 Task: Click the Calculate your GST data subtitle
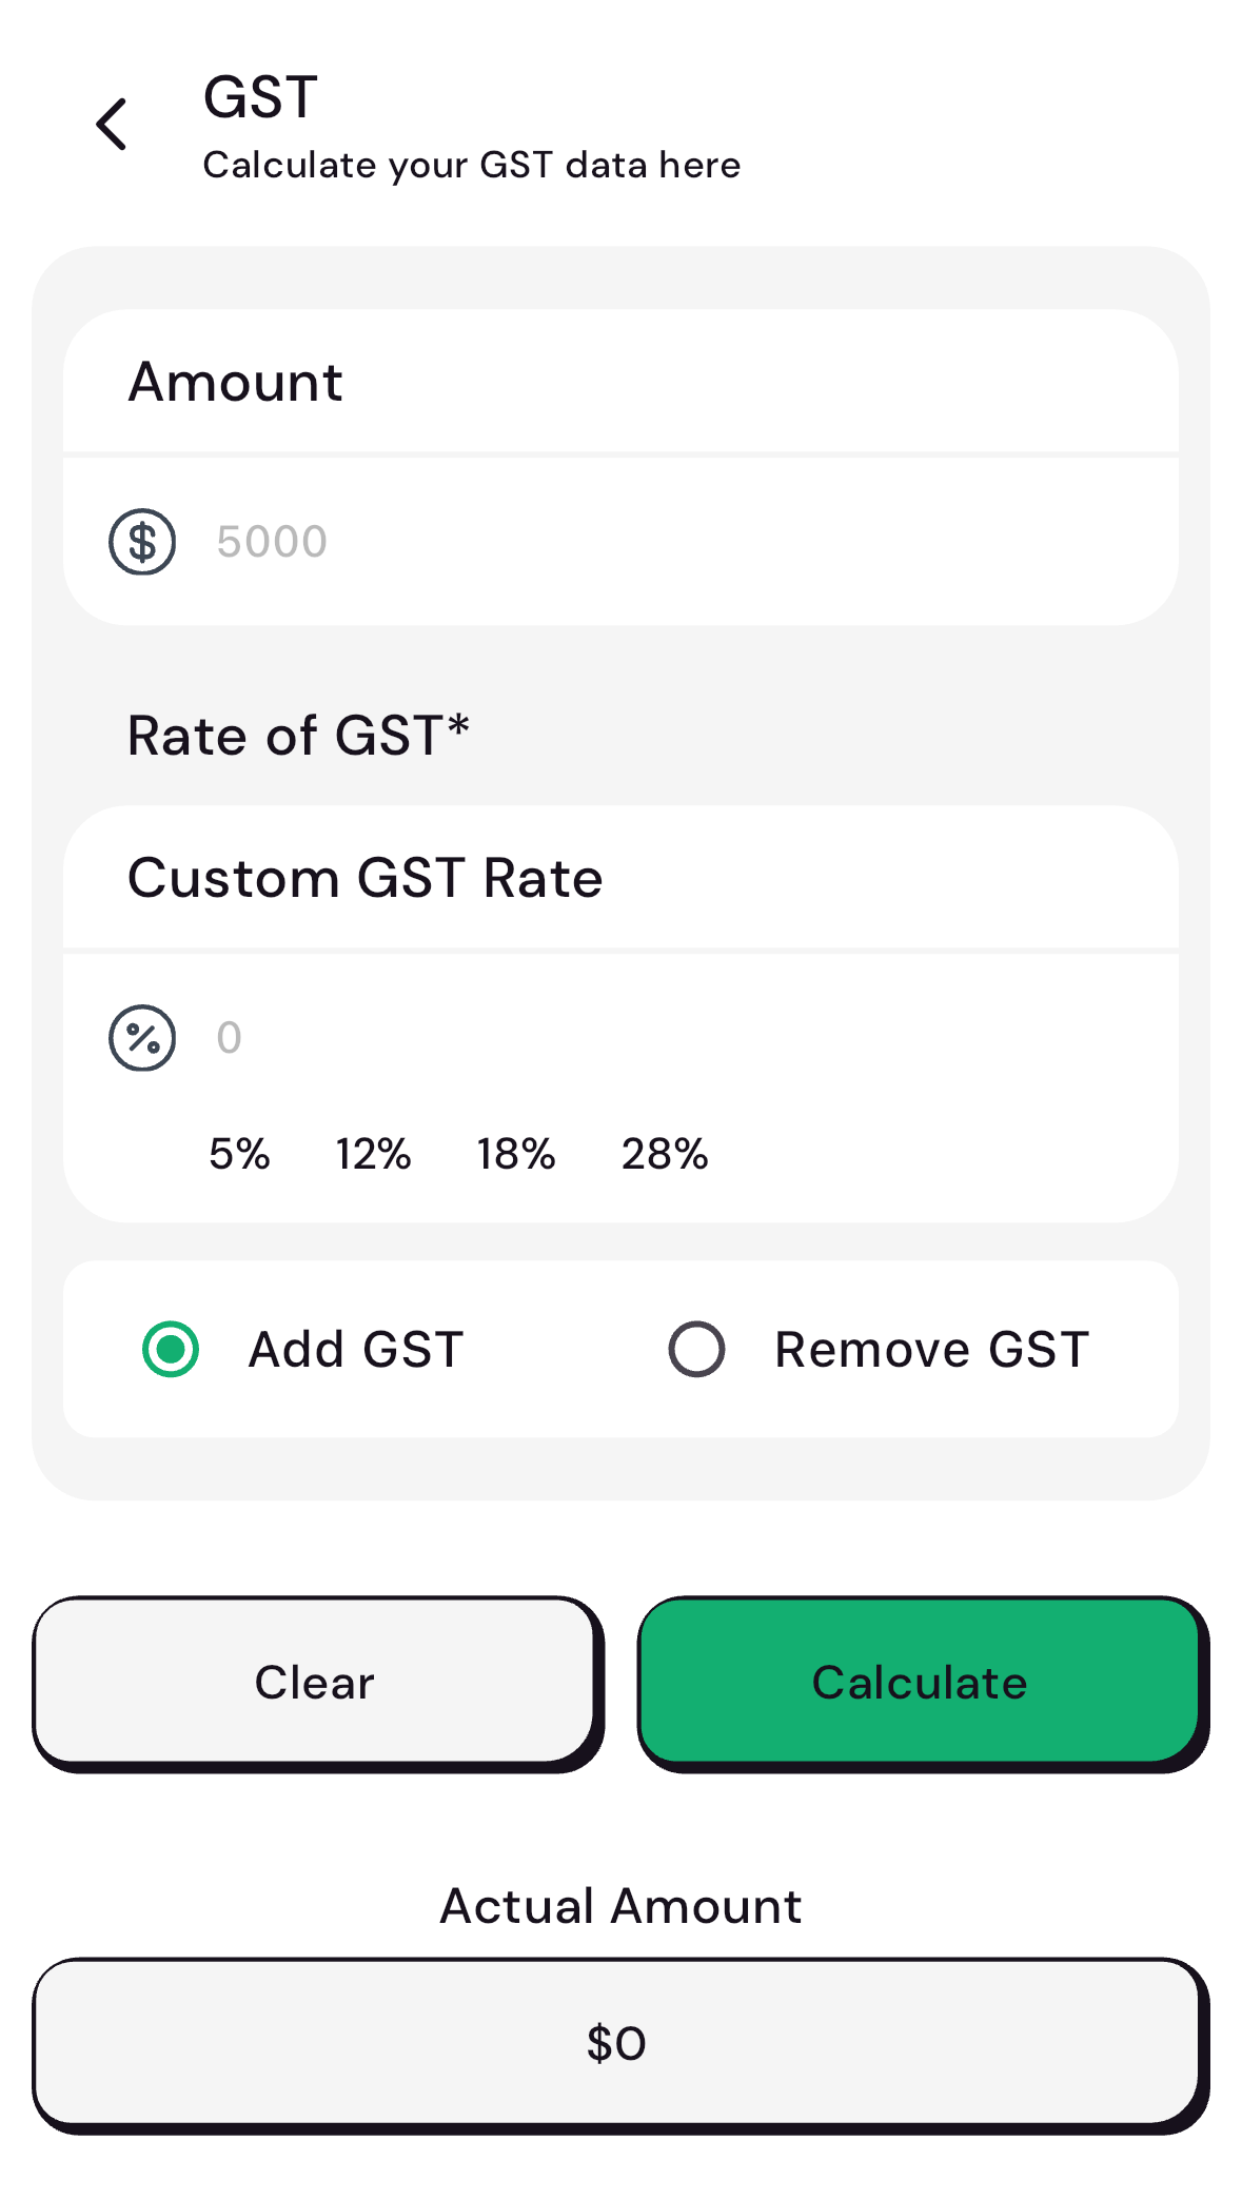(x=471, y=164)
